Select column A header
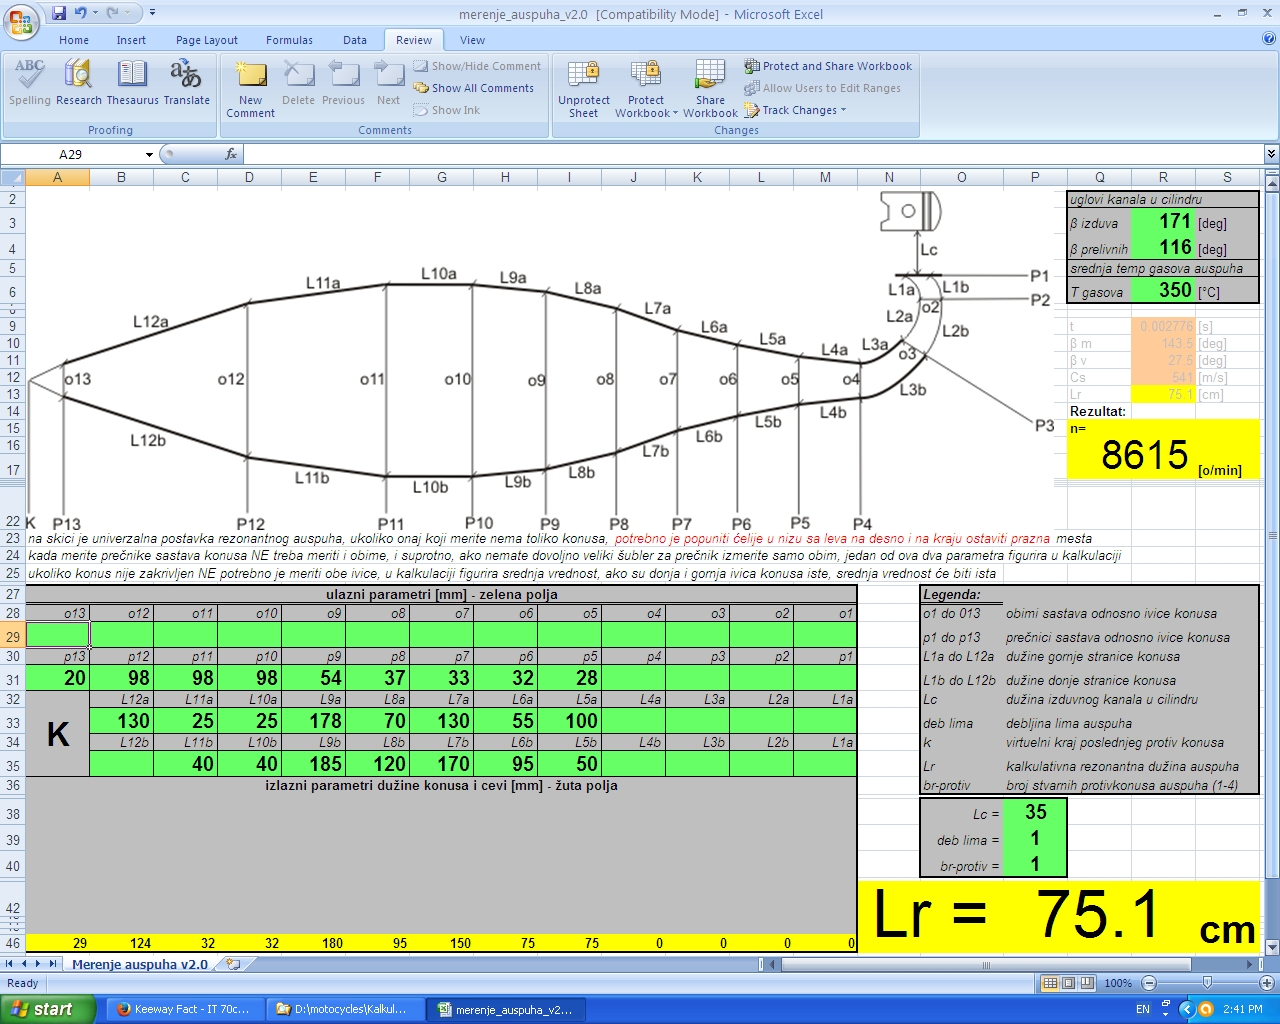This screenshot has width=1280, height=1024. click(57, 177)
